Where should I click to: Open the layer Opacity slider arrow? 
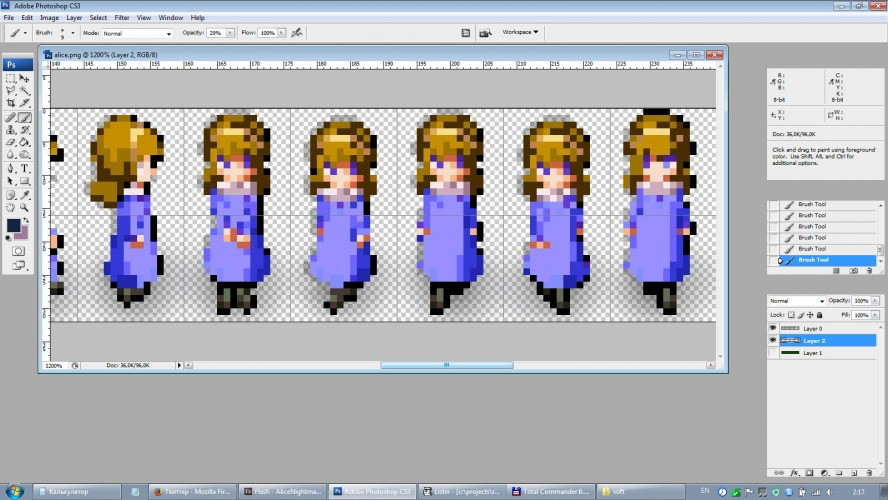875,301
